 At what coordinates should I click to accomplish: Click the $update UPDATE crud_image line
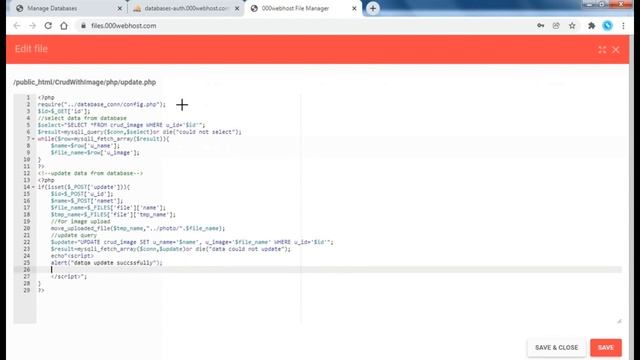pyautogui.click(x=192, y=242)
